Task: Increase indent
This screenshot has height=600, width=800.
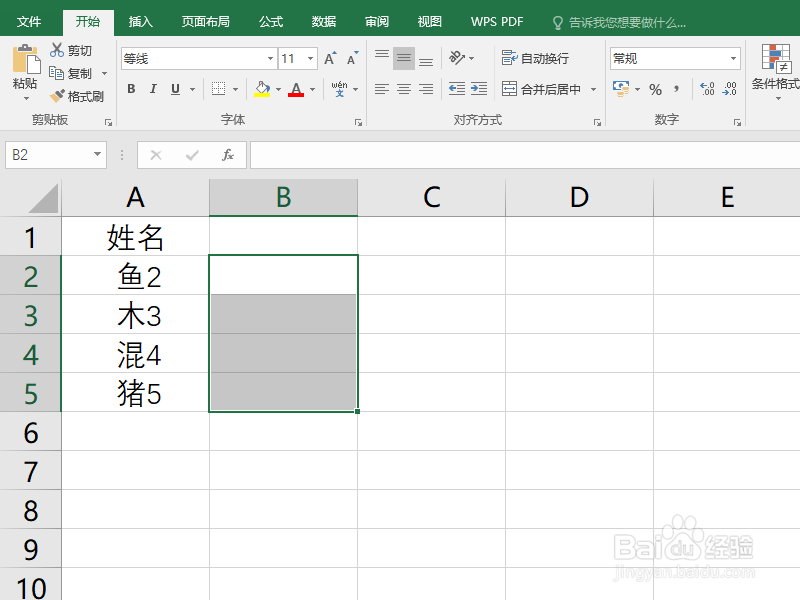Action: (479, 89)
